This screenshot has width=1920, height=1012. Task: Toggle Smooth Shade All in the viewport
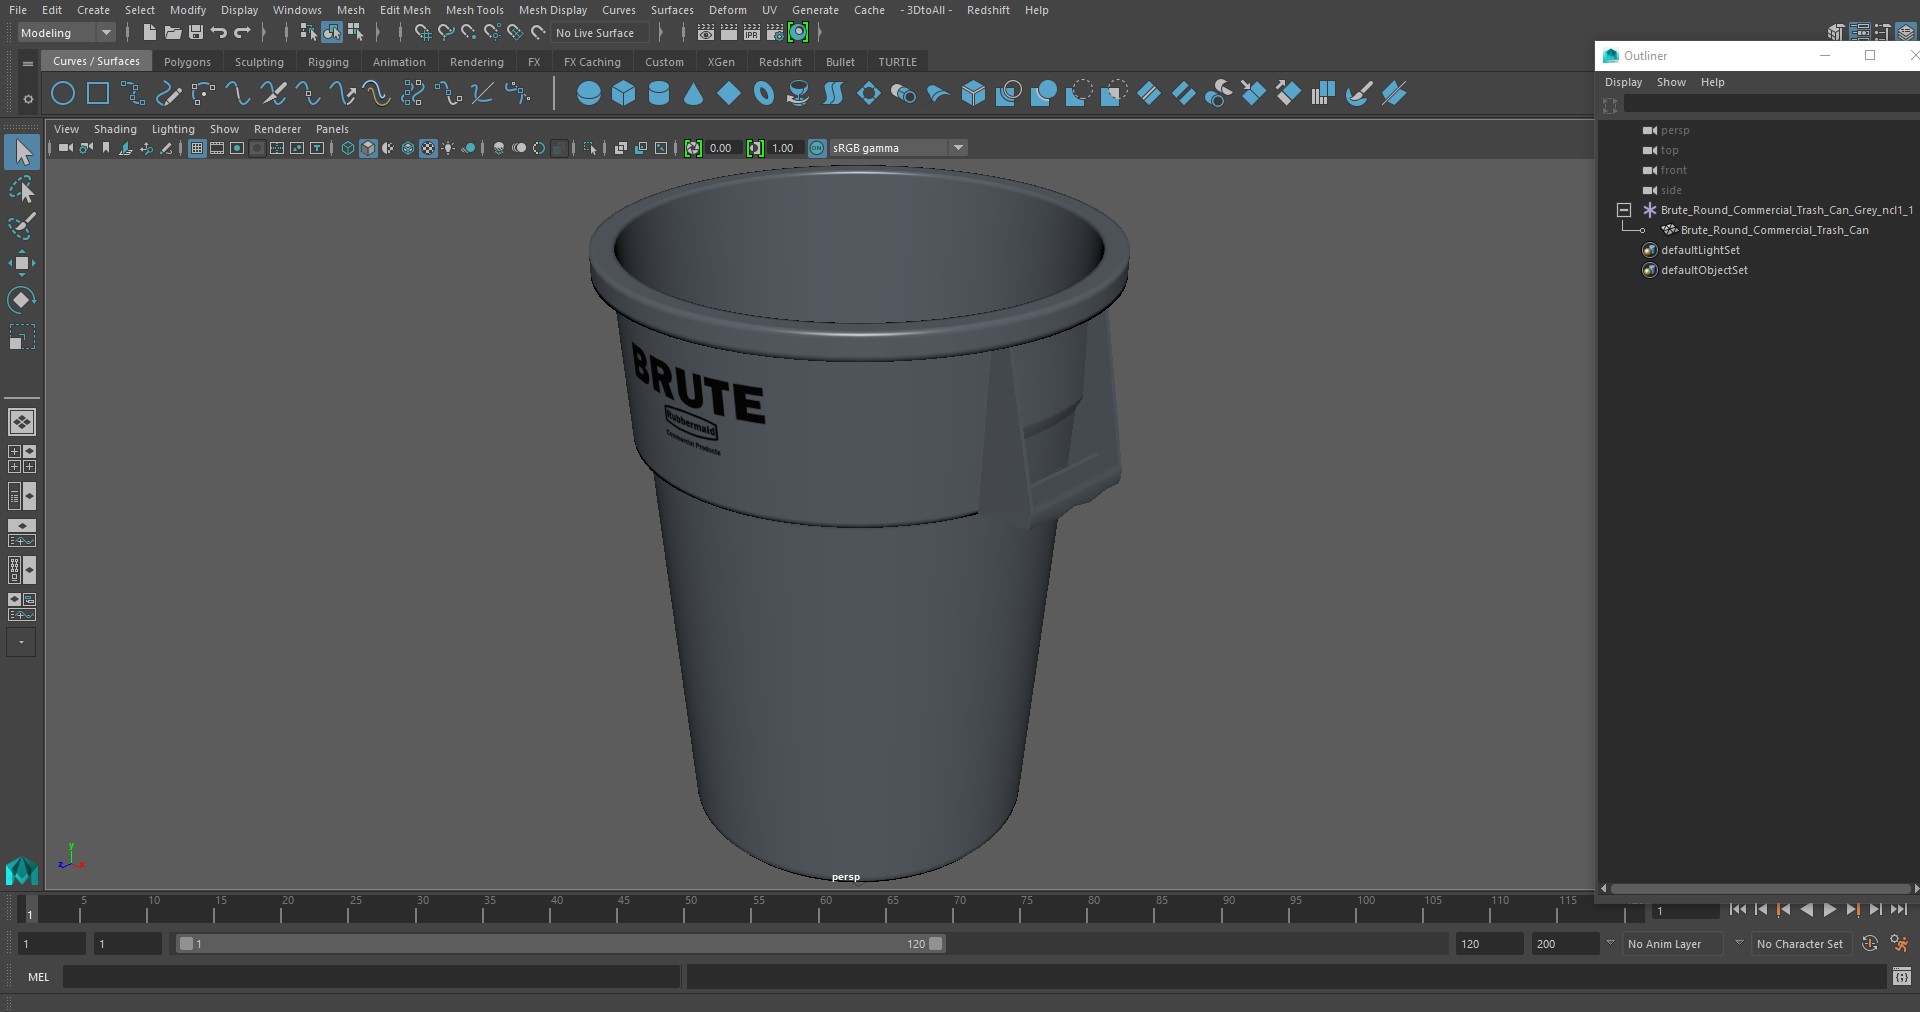tap(368, 148)
